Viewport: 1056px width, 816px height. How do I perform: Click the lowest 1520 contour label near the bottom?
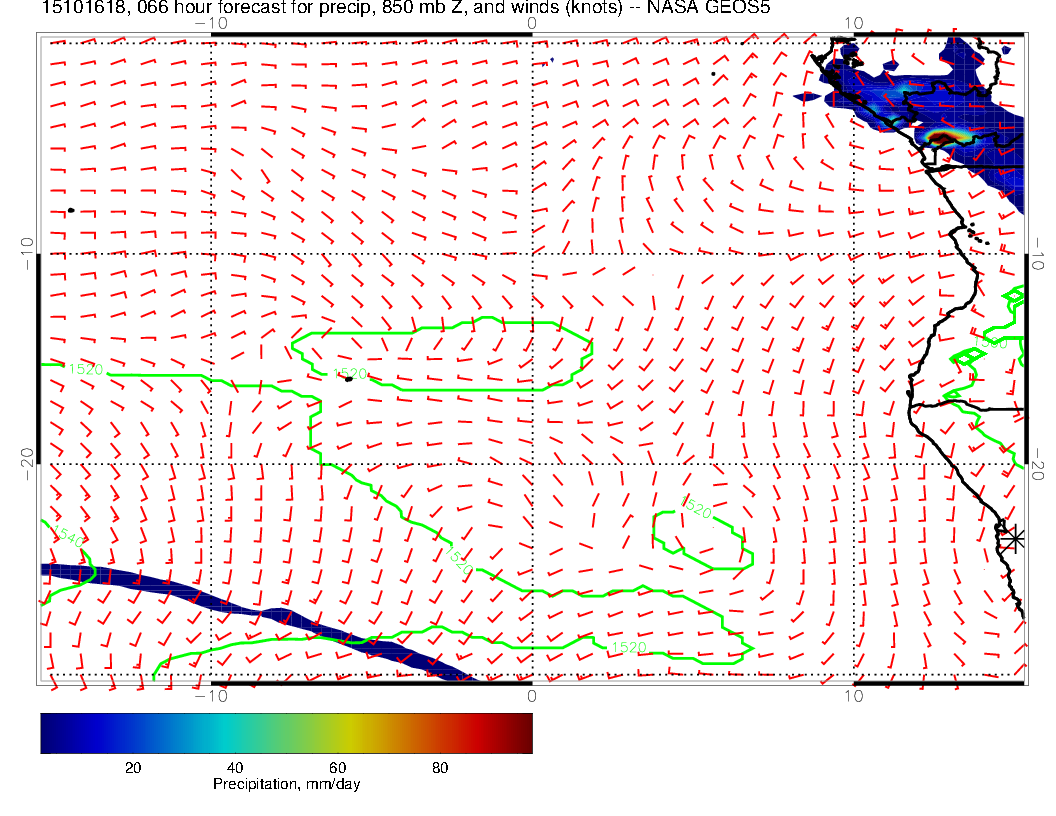(x=627, y=648)
